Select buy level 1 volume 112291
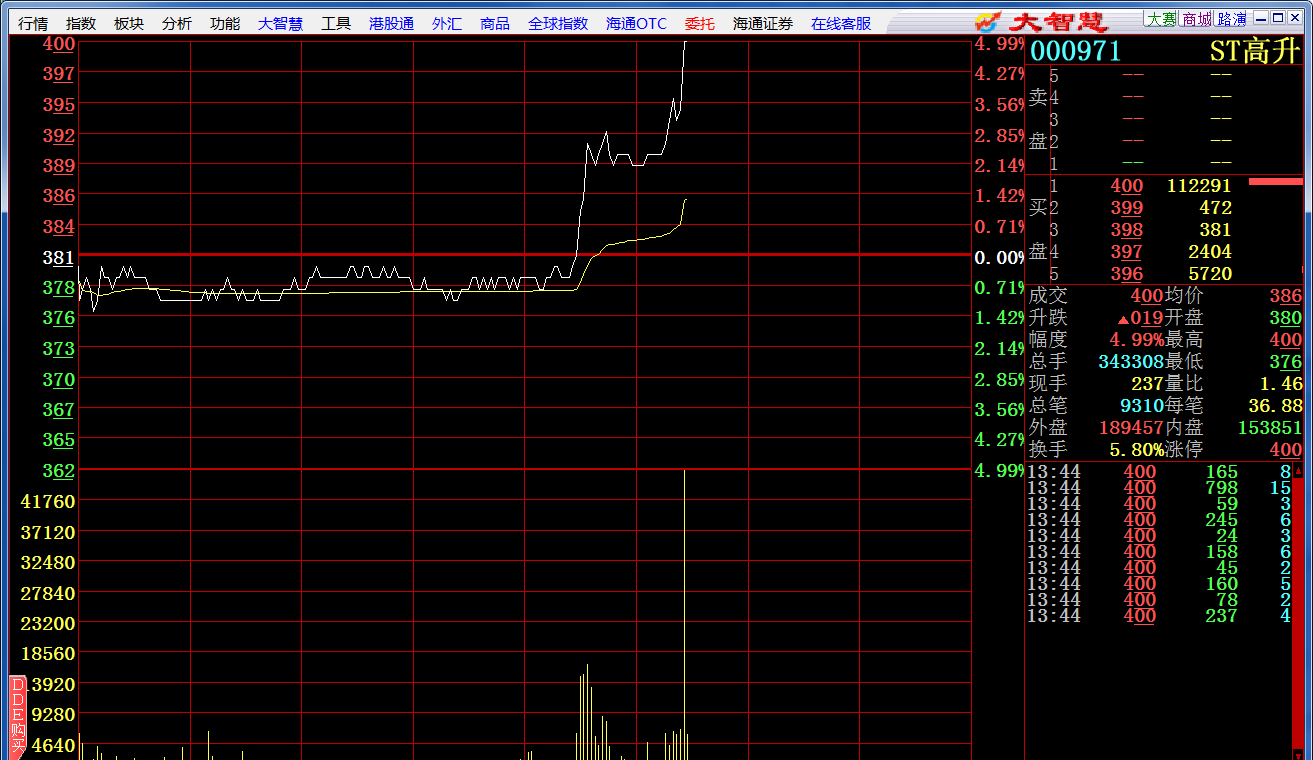The image size is (1313, 760). click(x=1199, y=186)
